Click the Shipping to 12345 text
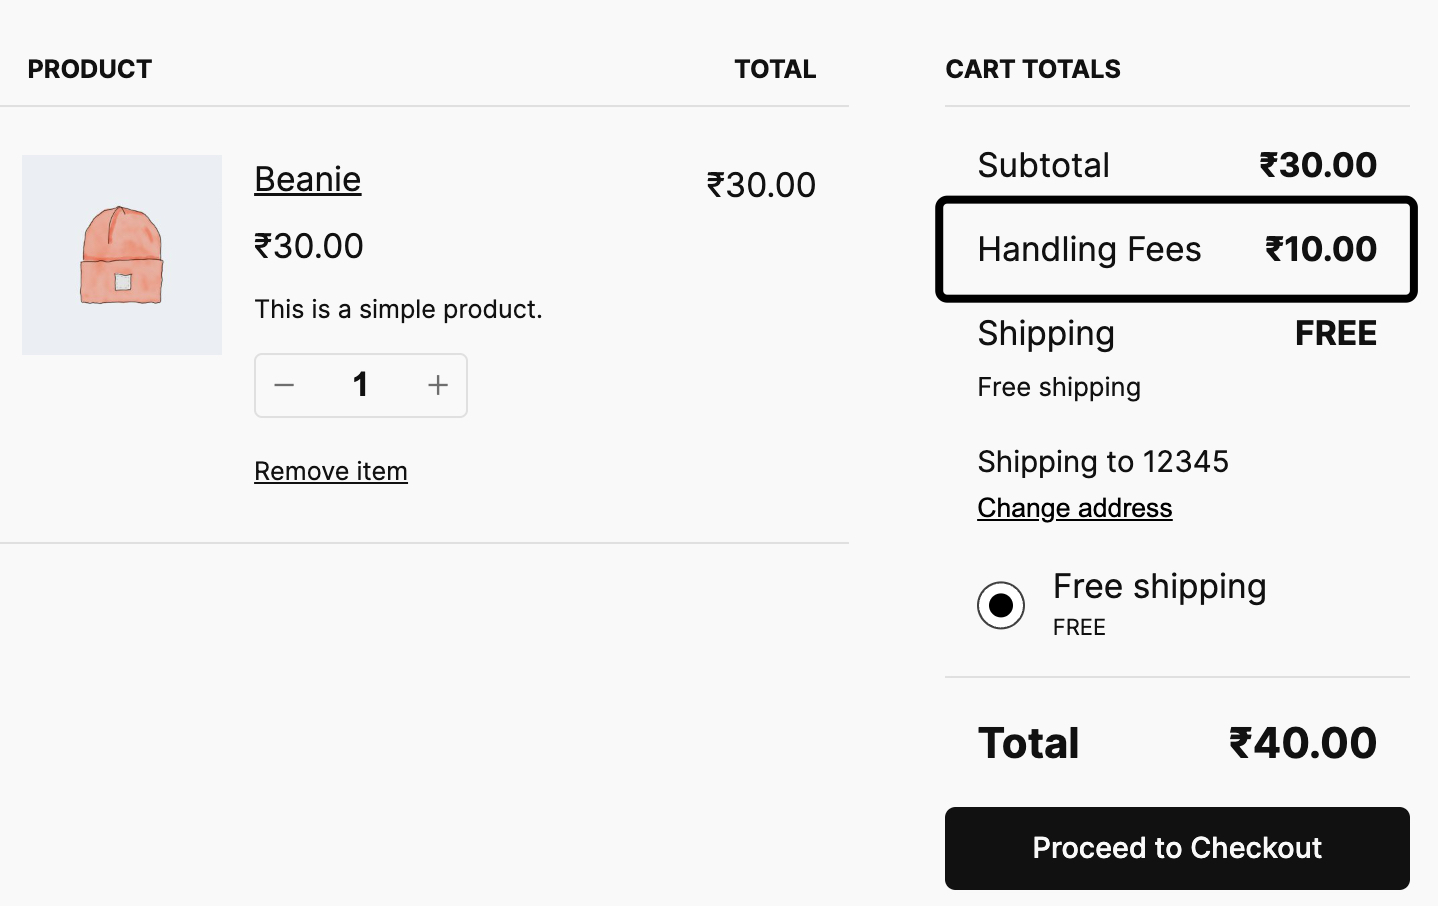1438x906 pixels. pyautogui.click(x=1103, y=462)
